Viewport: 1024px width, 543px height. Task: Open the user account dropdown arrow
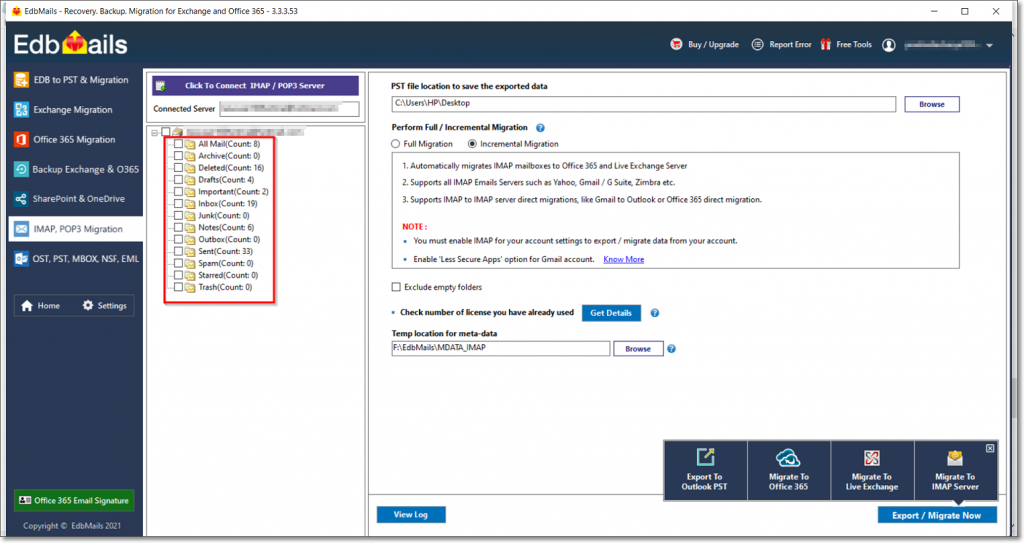(x=989, y=46)
